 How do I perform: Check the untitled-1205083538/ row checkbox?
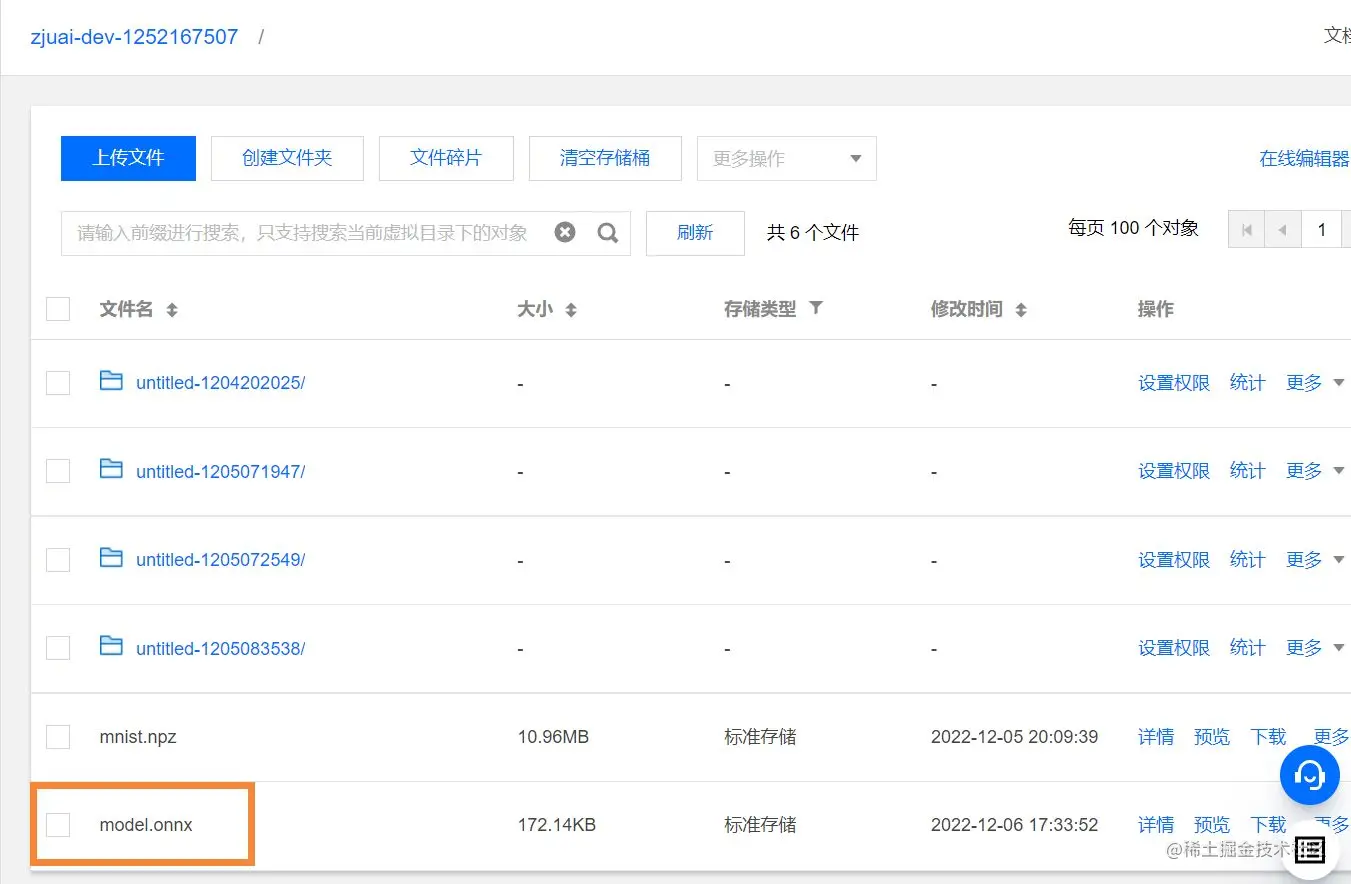coord(58,648)
